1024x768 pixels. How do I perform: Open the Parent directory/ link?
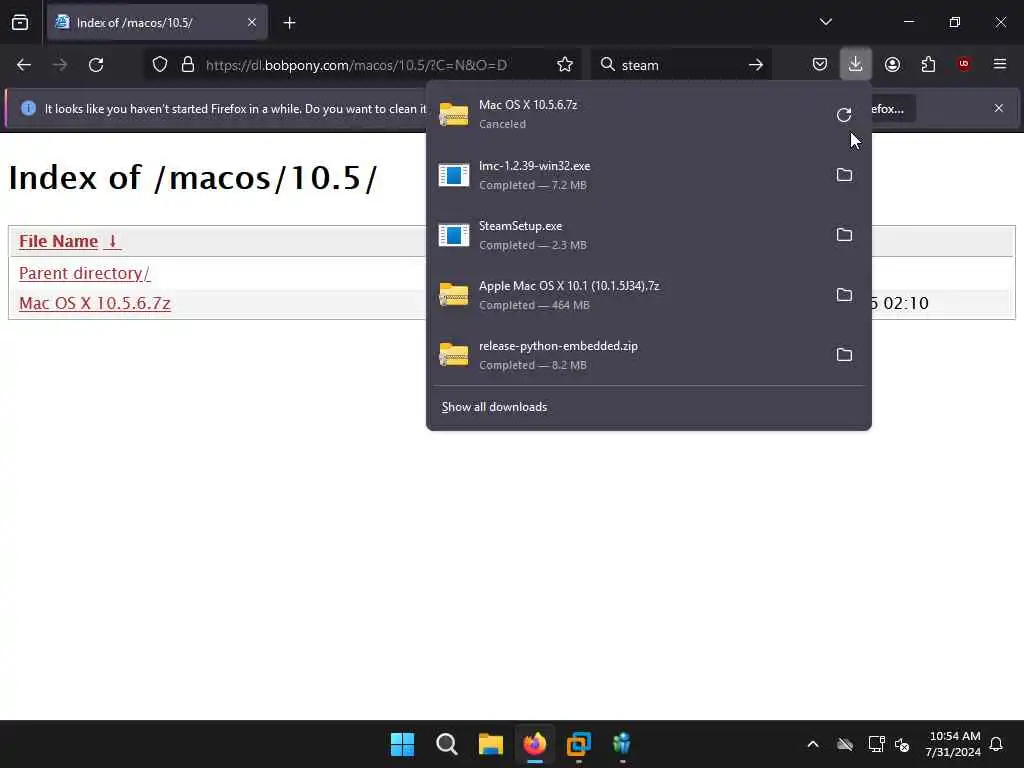(84, 273)
